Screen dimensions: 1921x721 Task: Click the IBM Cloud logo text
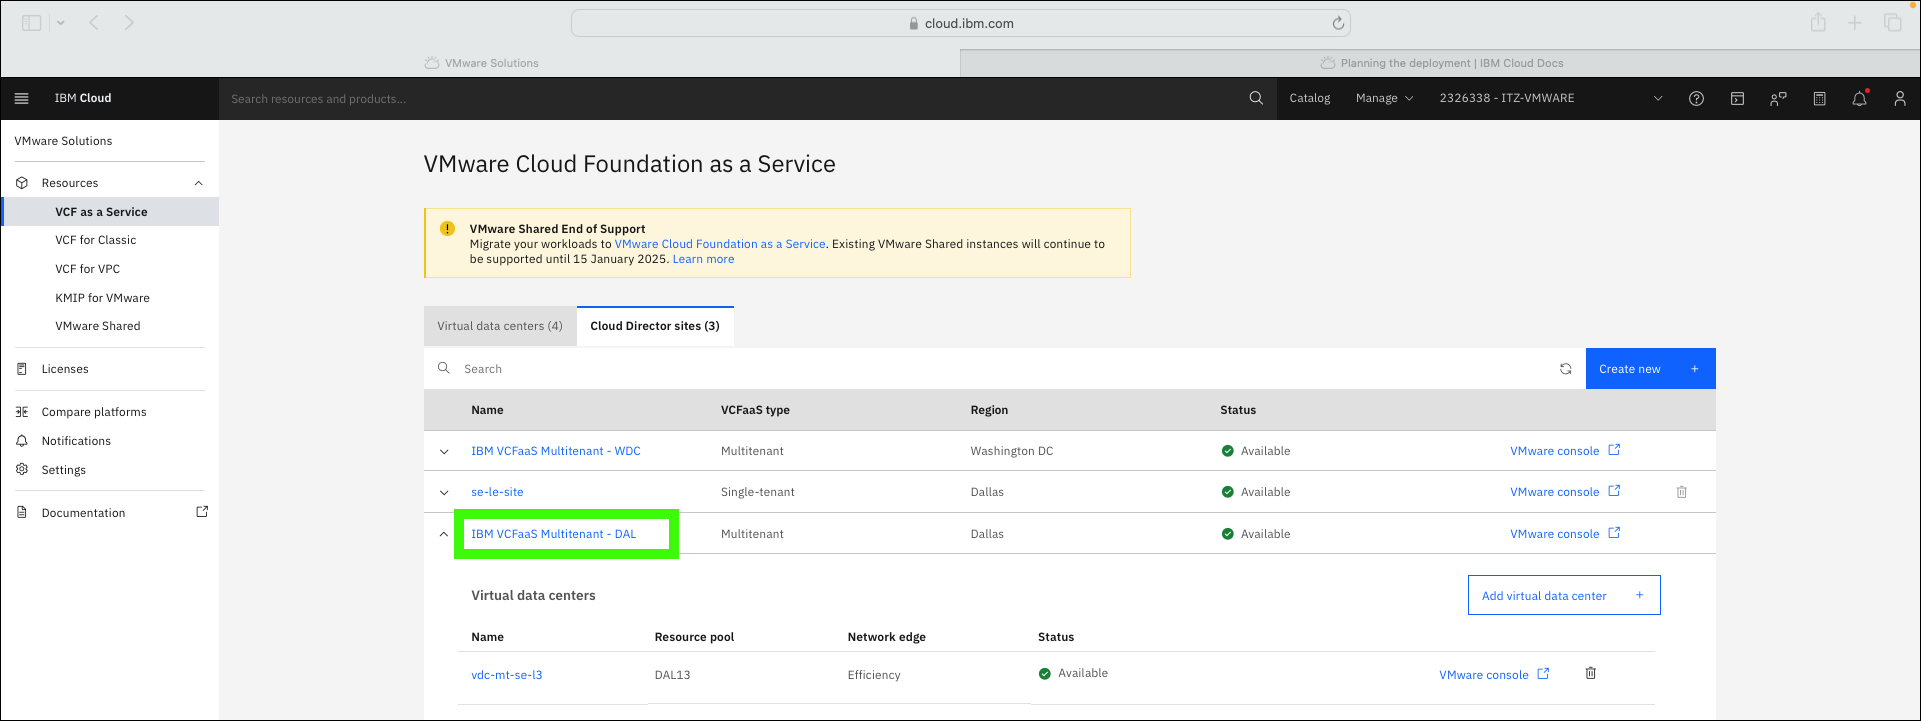(x=83, y=98)
